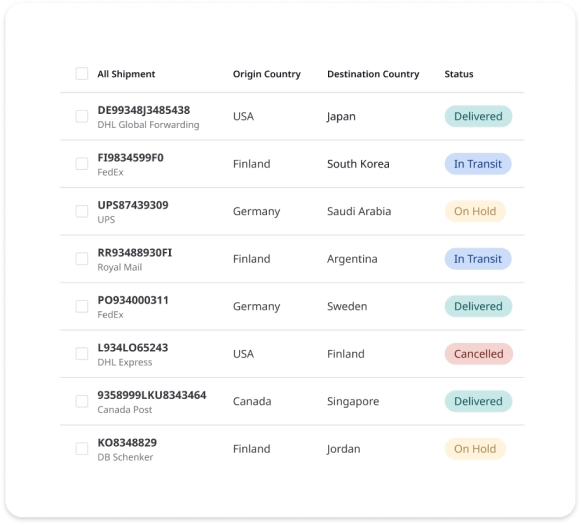Click the Cancelled status badge
Image resolution: width=581 pixels, height=525 pixels.
(x=478, y=354)
